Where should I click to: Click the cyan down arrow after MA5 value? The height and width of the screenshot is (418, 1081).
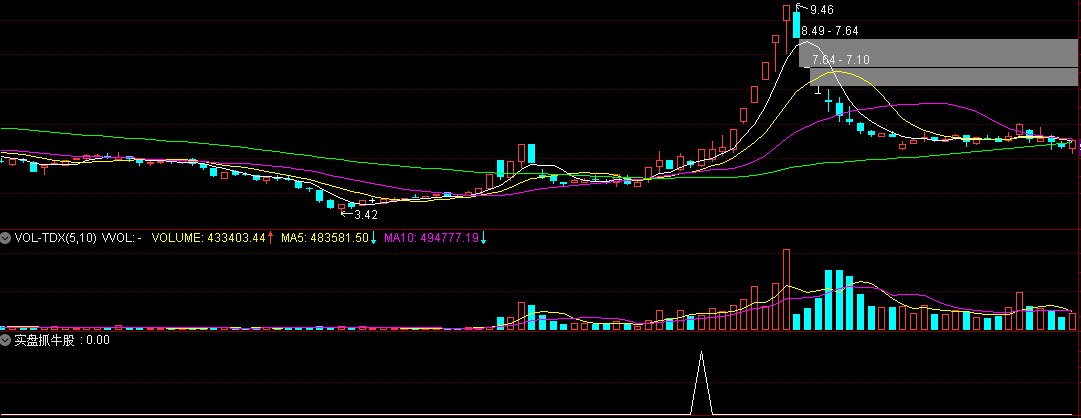[x=374, y=239]
